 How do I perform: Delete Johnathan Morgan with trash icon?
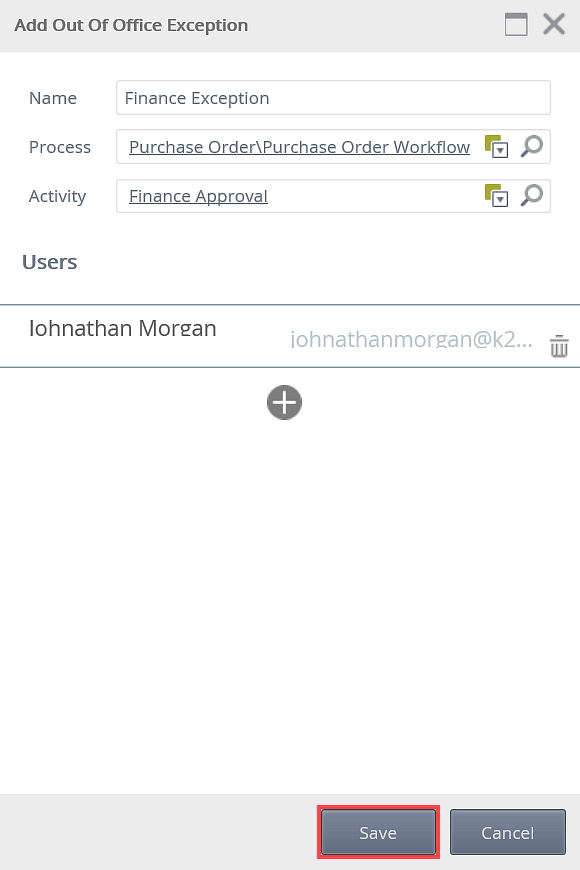pos(559,346)
